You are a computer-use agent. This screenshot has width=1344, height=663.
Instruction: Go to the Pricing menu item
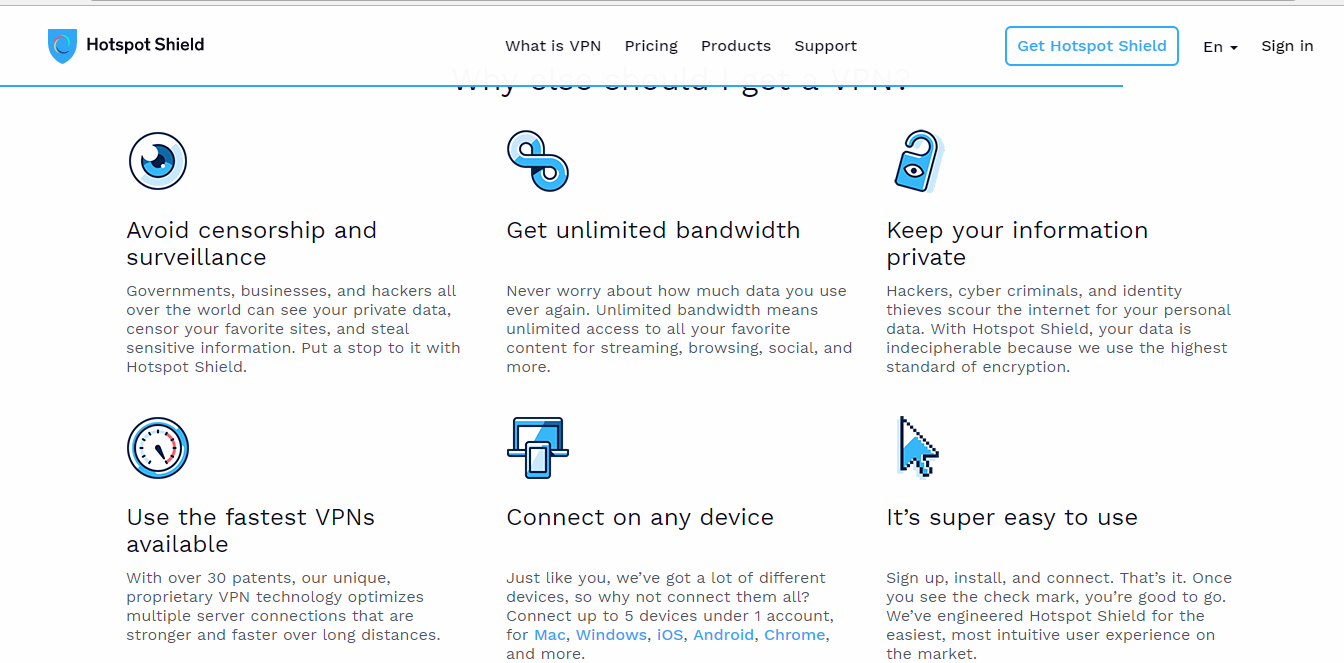click(x=651, y=46)
